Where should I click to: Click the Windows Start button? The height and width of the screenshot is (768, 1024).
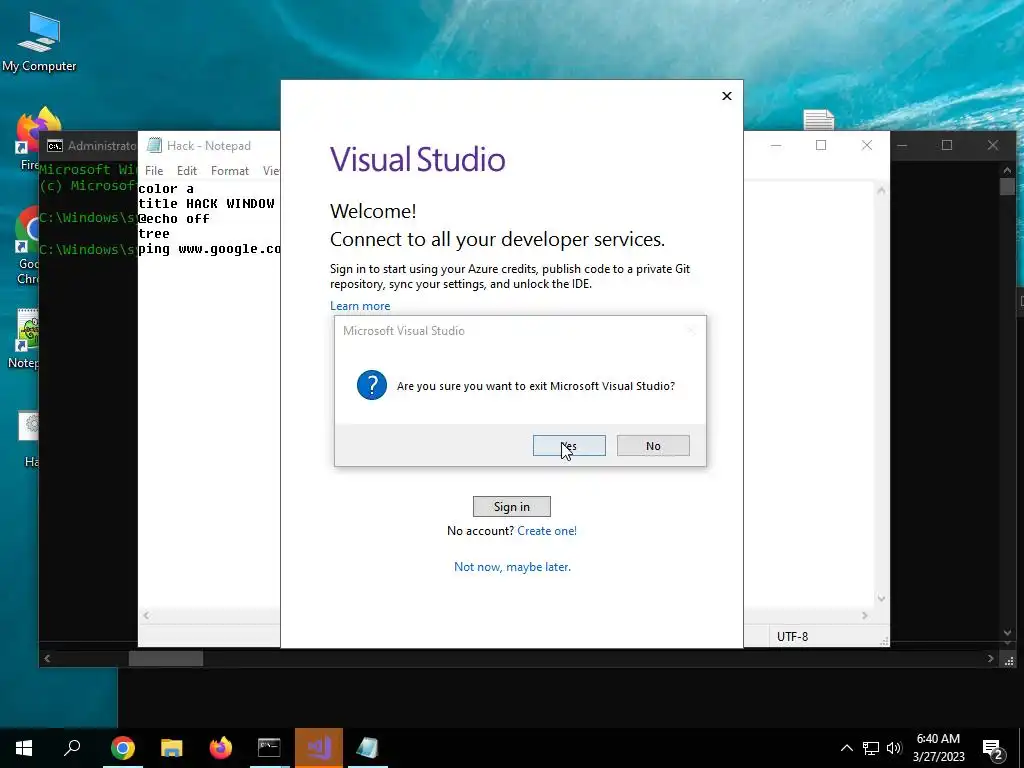coord(24,748)
